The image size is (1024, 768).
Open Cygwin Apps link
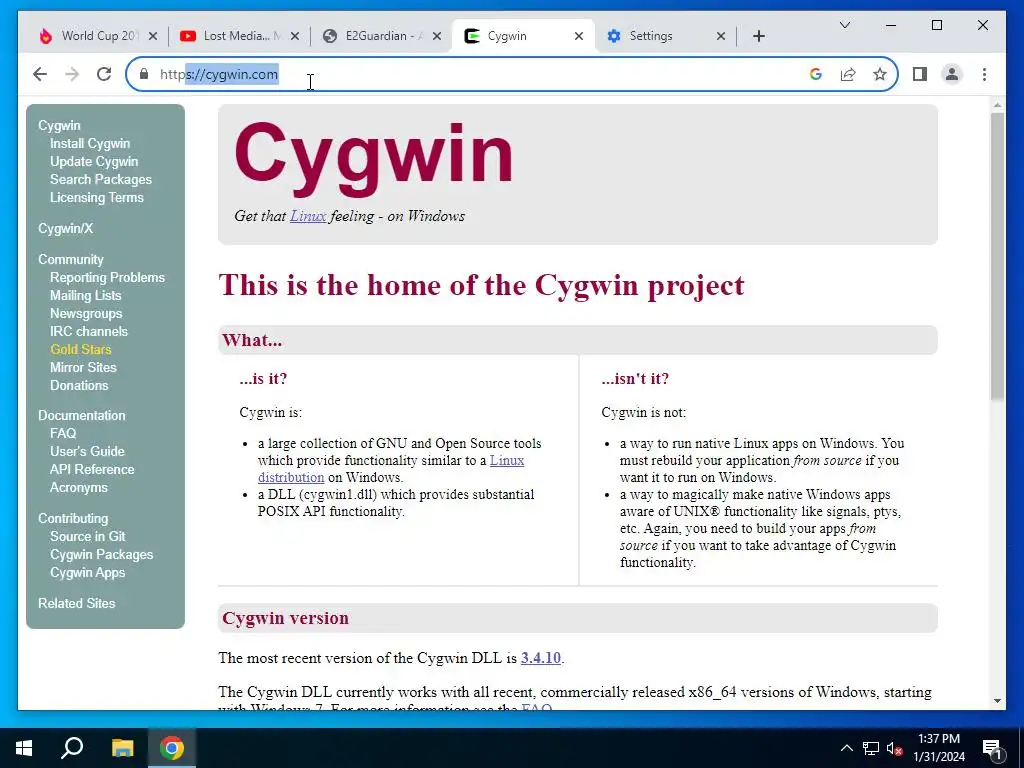tap(88, 573)
